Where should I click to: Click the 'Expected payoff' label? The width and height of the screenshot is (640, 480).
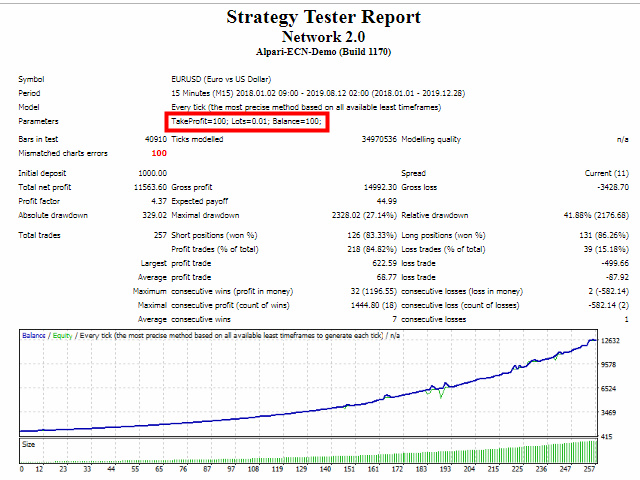coord(200,201)
